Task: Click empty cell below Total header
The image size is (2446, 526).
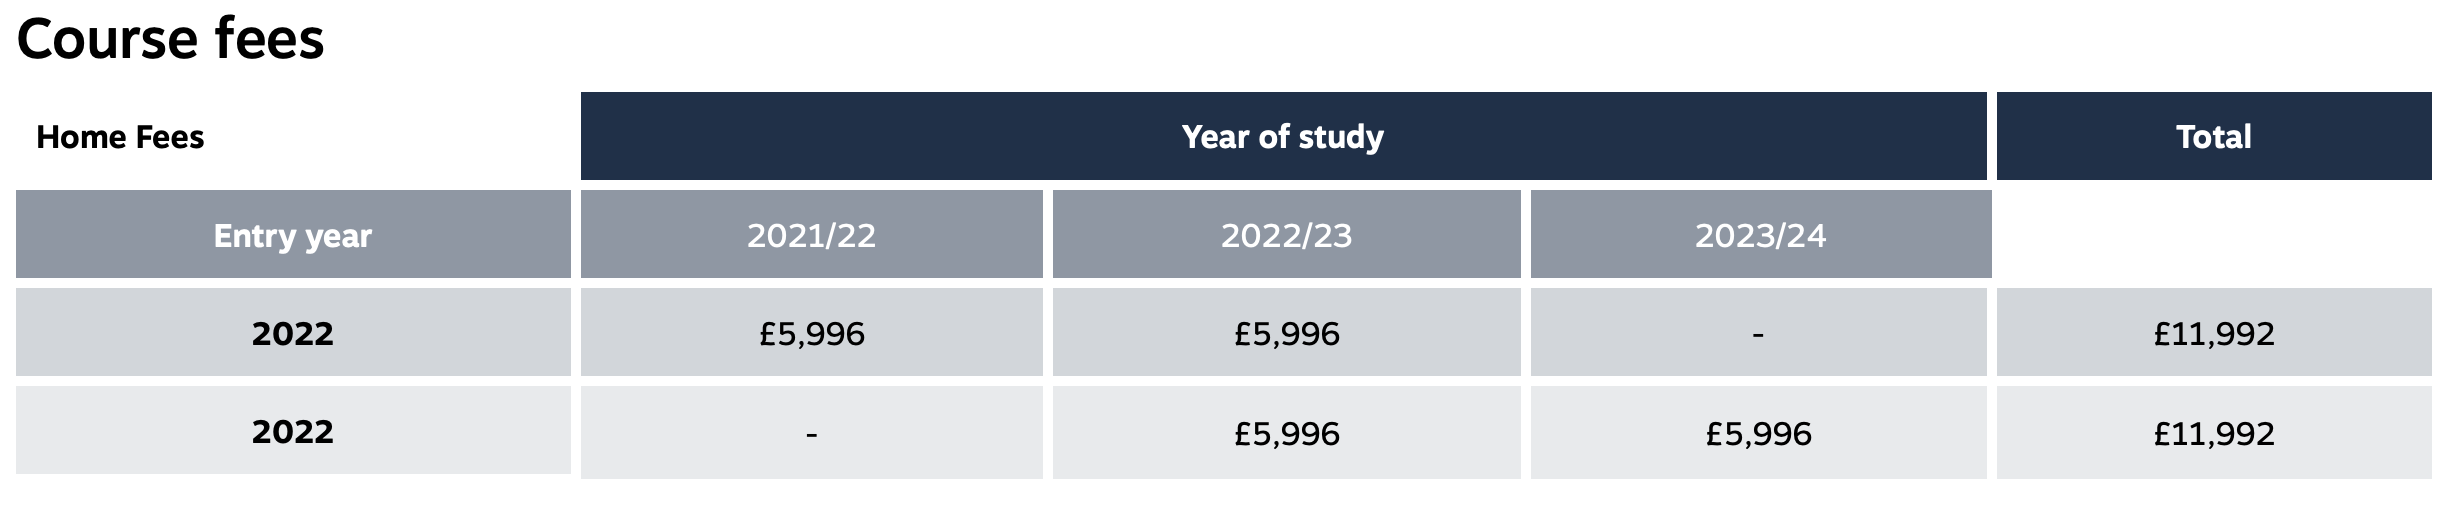Action: tap(2214, 234)
